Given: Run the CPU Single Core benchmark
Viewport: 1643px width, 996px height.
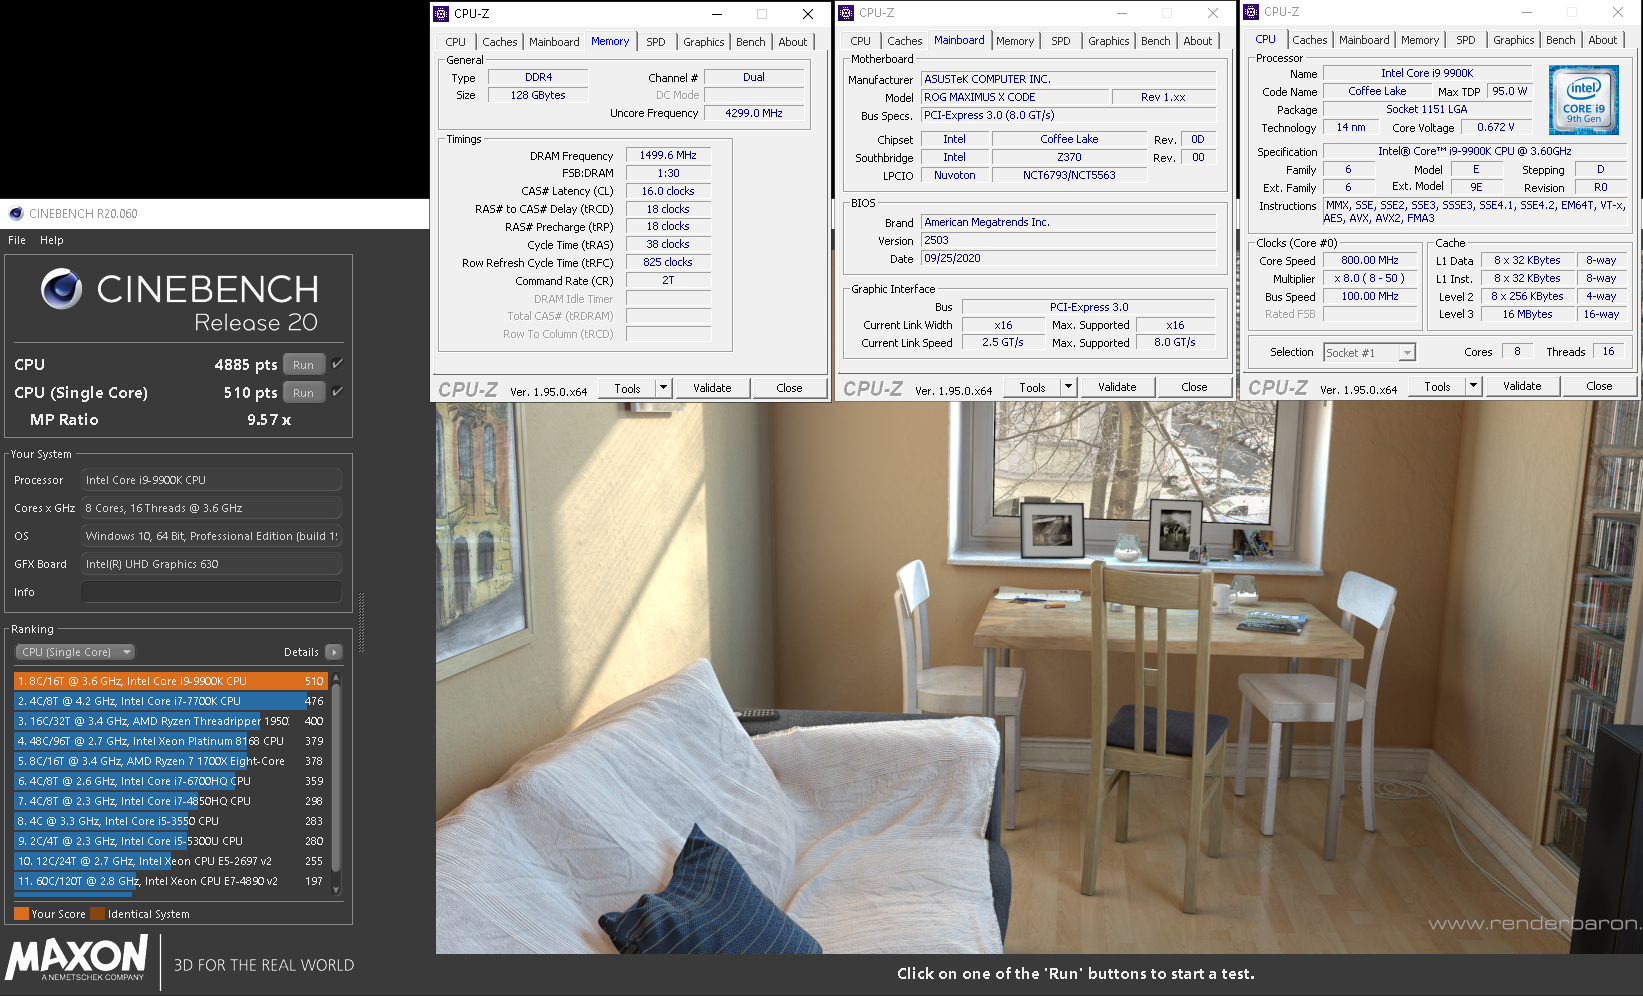Looking at the screenshot, I should (304, 392).
